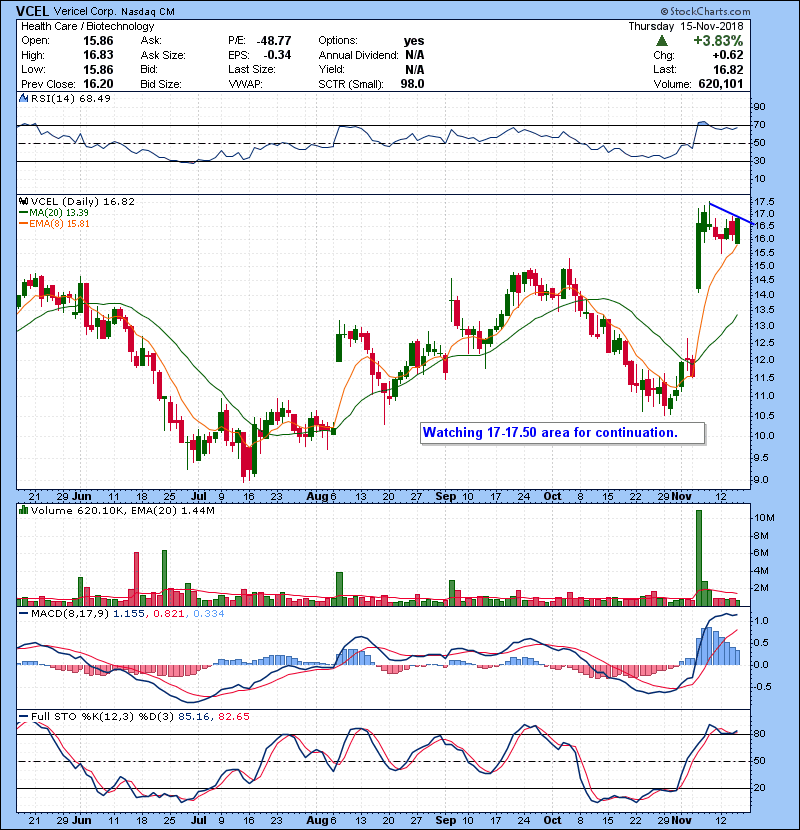Click the 90 level on RSI axis

[760, 107]
